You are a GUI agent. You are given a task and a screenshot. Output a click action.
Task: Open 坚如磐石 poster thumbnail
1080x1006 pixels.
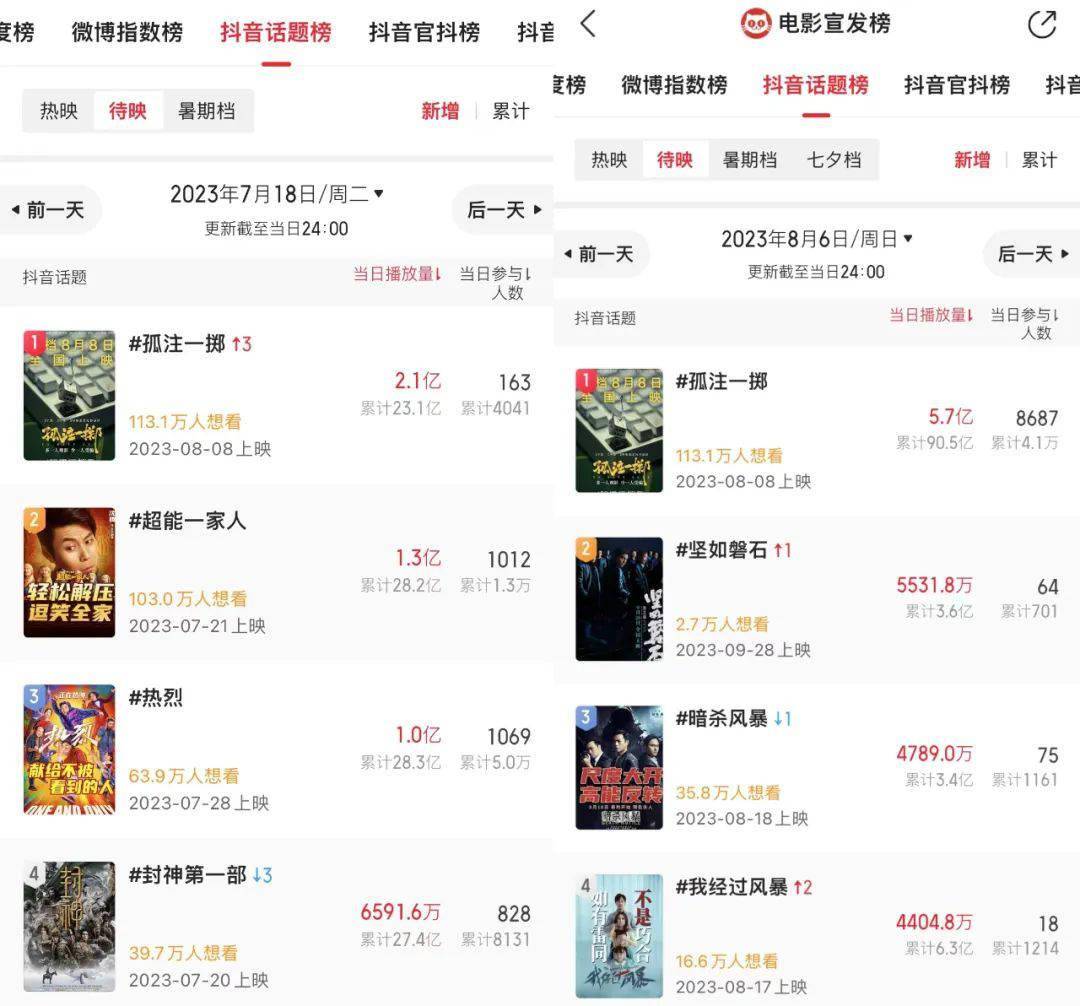(619, 599)
